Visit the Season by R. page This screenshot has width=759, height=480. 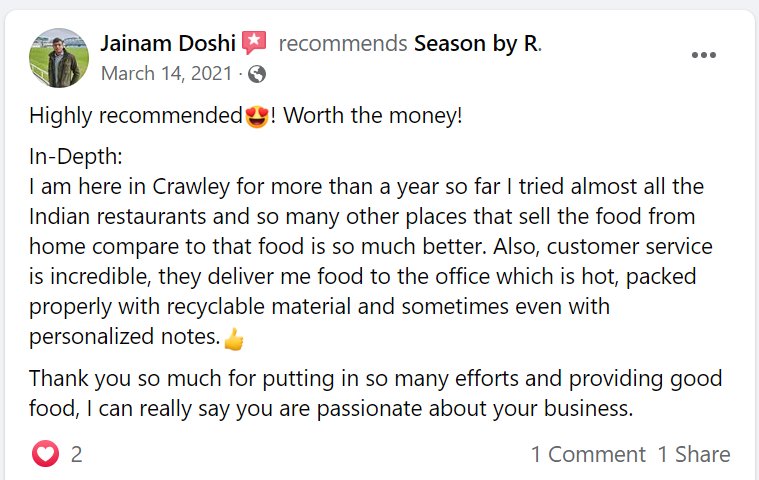(477, 44)
